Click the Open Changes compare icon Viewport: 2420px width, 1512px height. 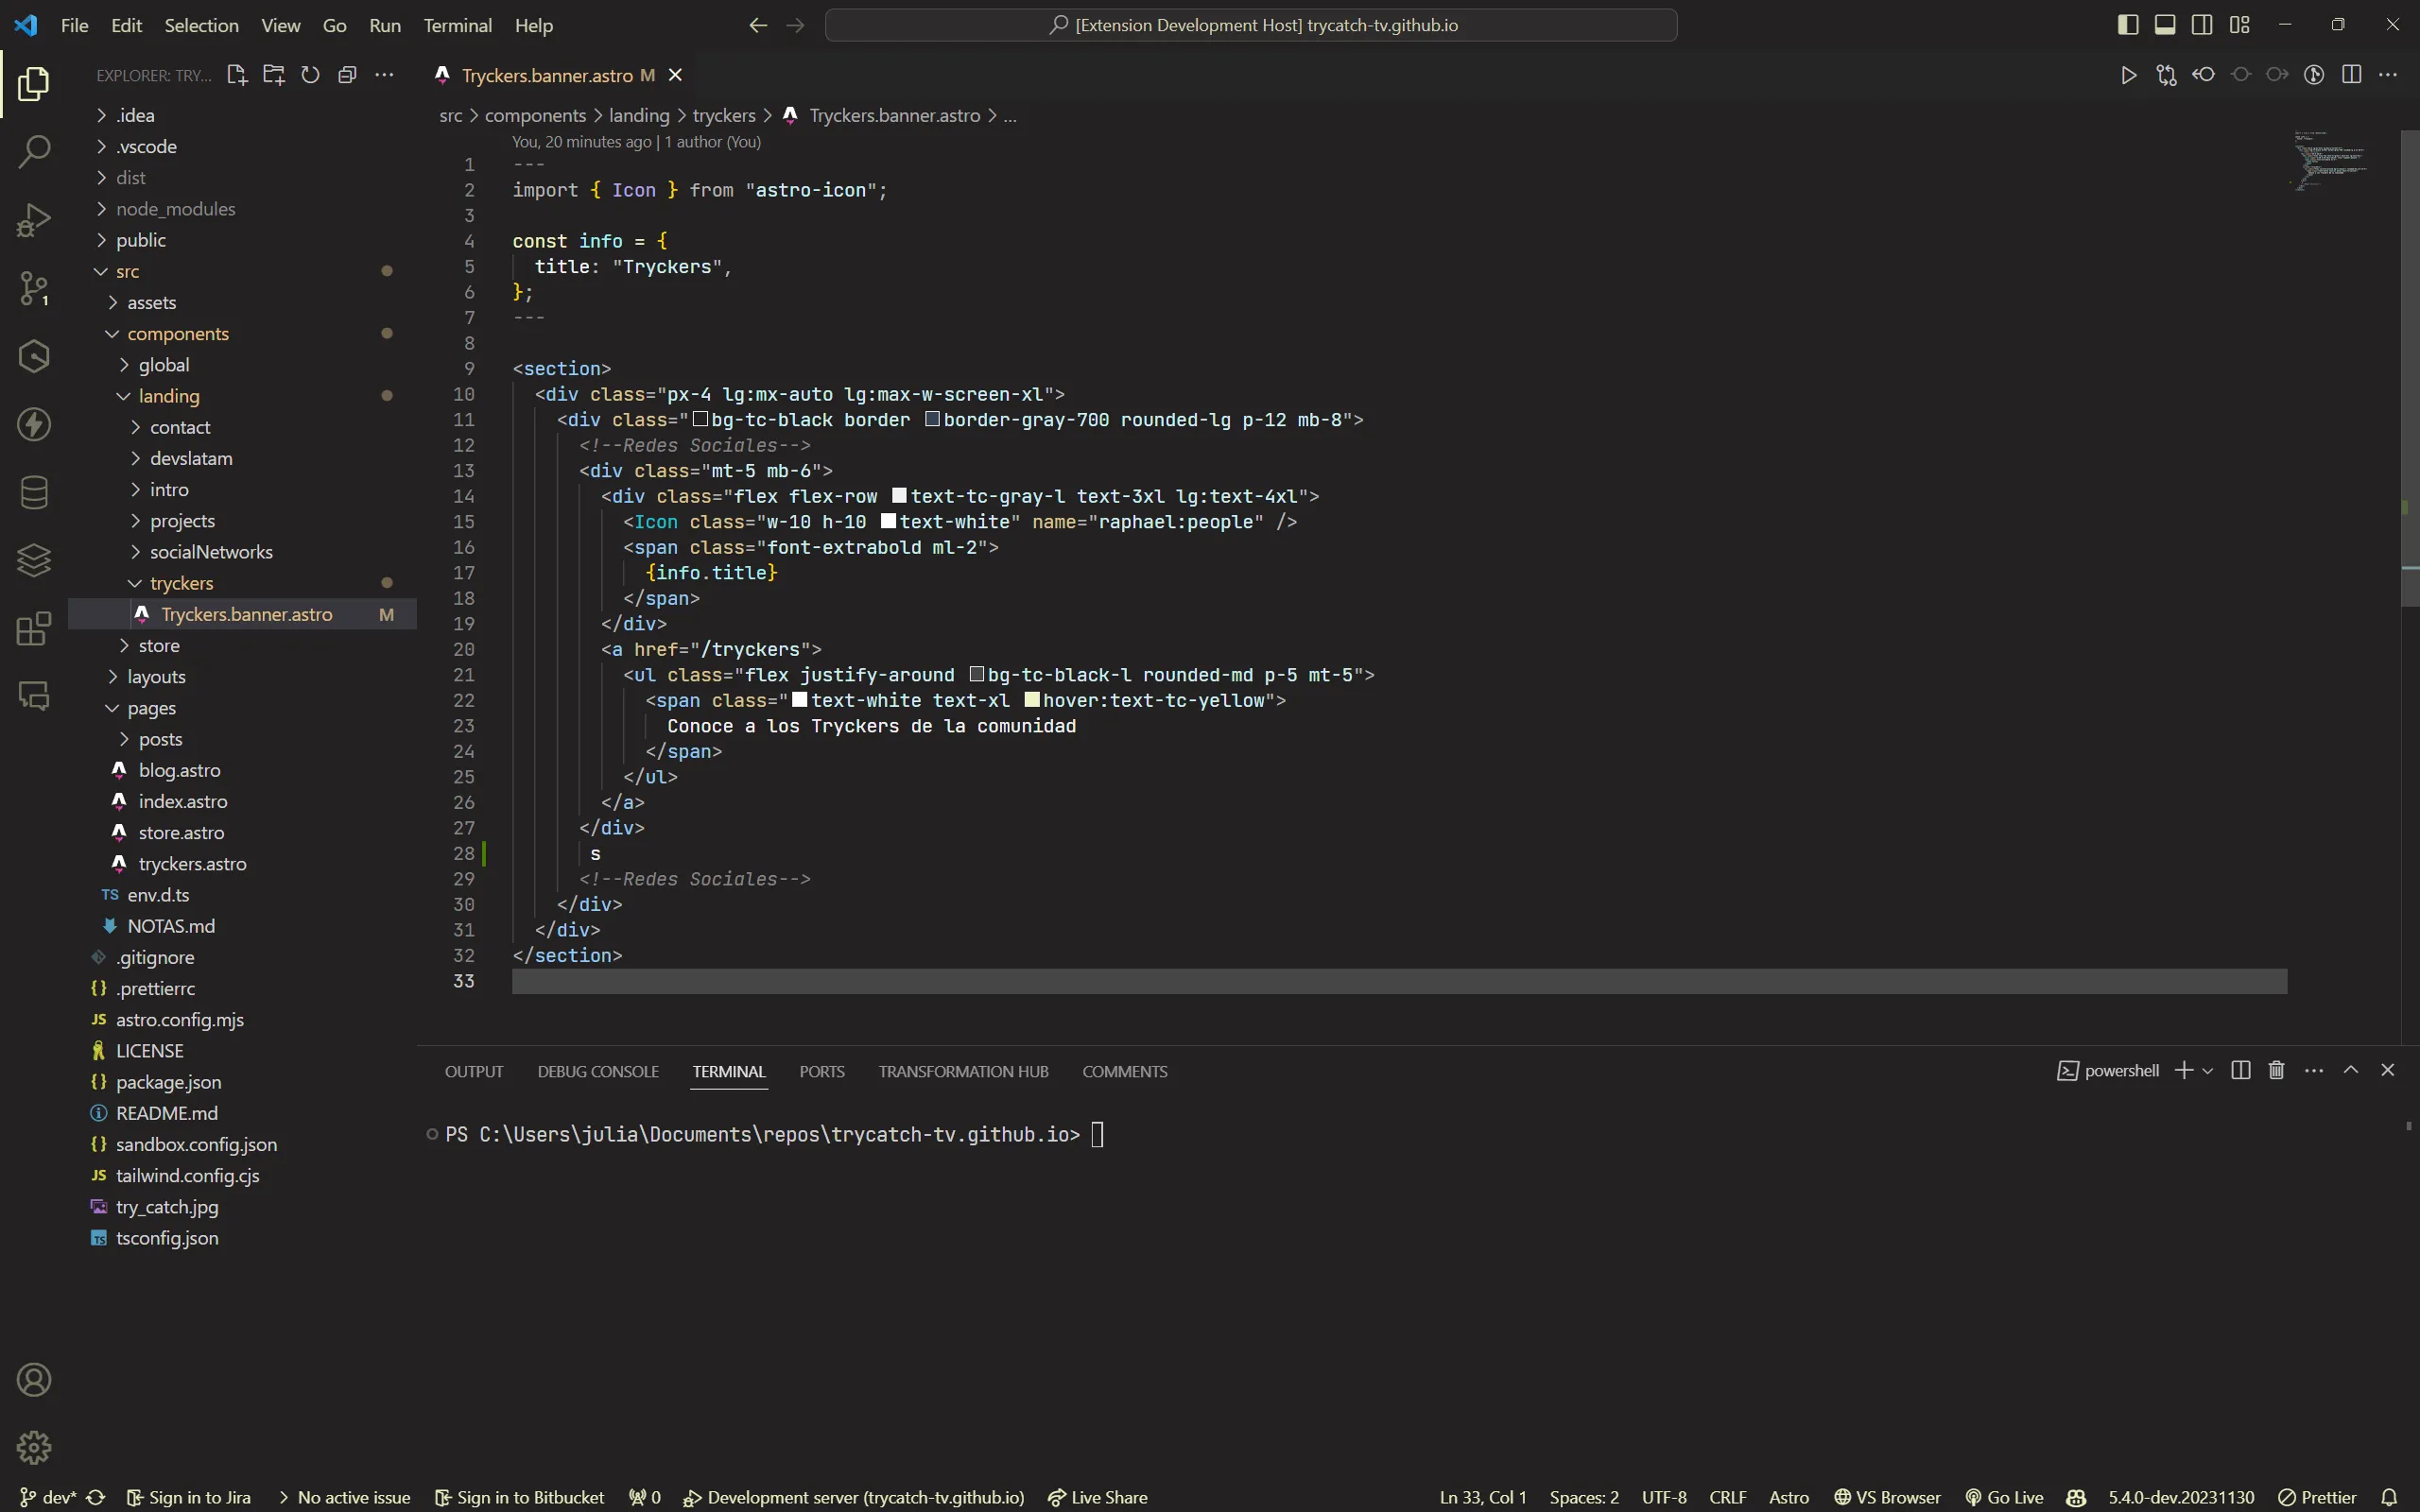coord(2166,75)
